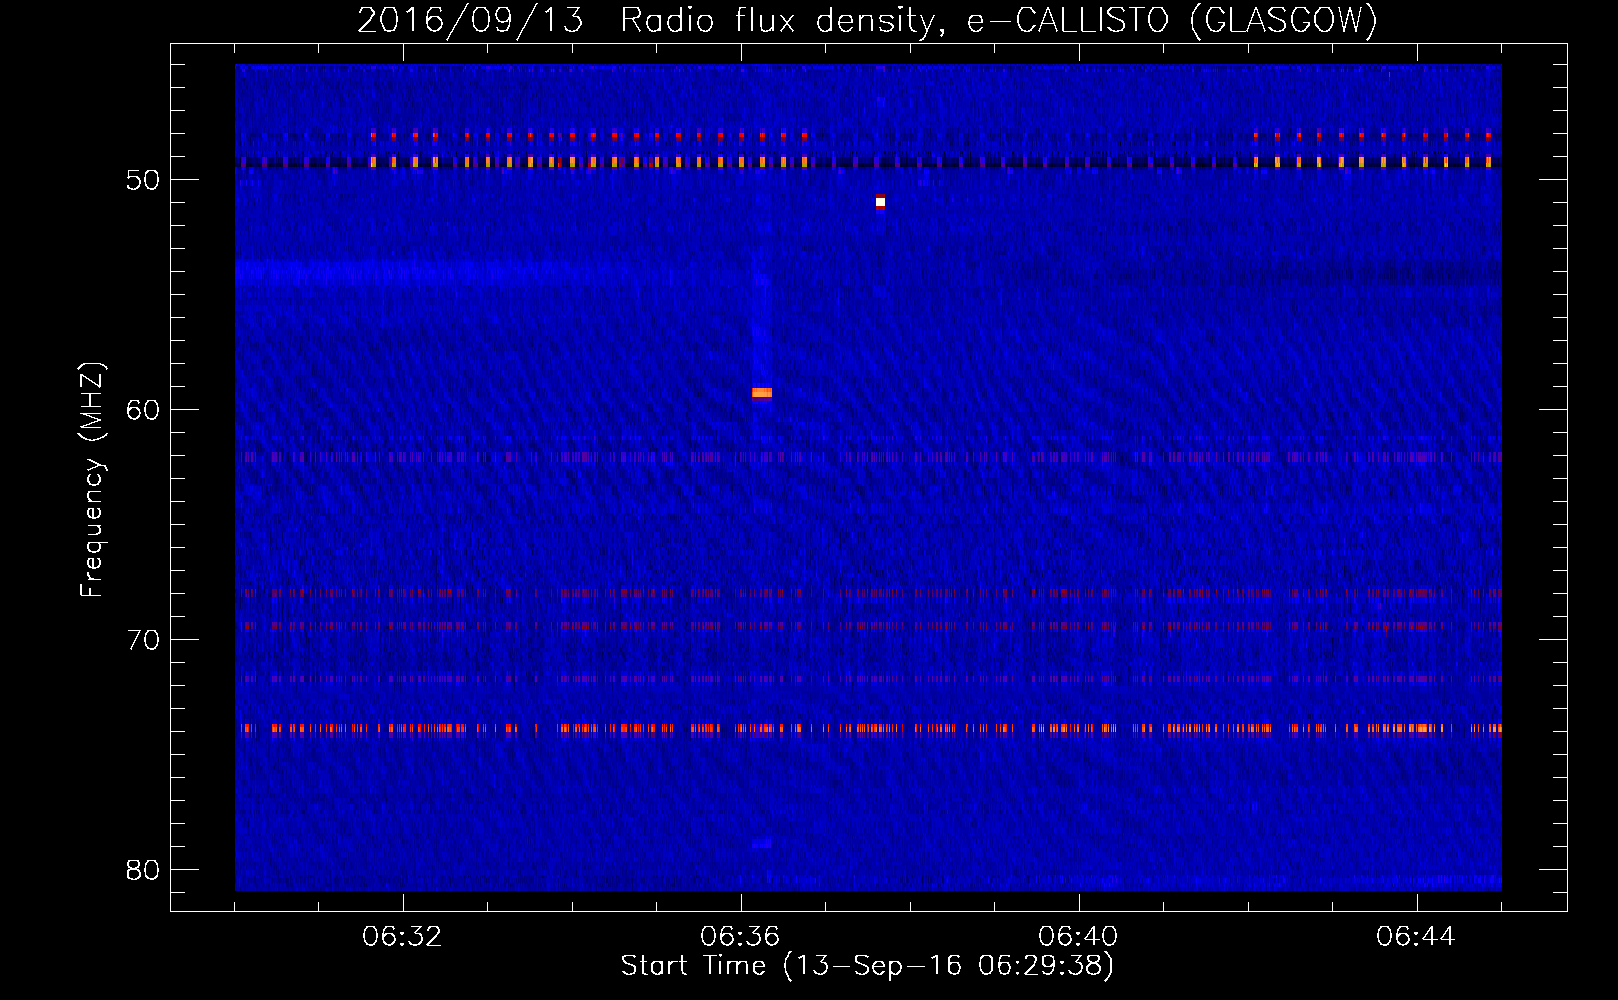This screenshot has width=1618, height=1000.
Task: Click the 80 frequency tick label
Action: point(143,870)
